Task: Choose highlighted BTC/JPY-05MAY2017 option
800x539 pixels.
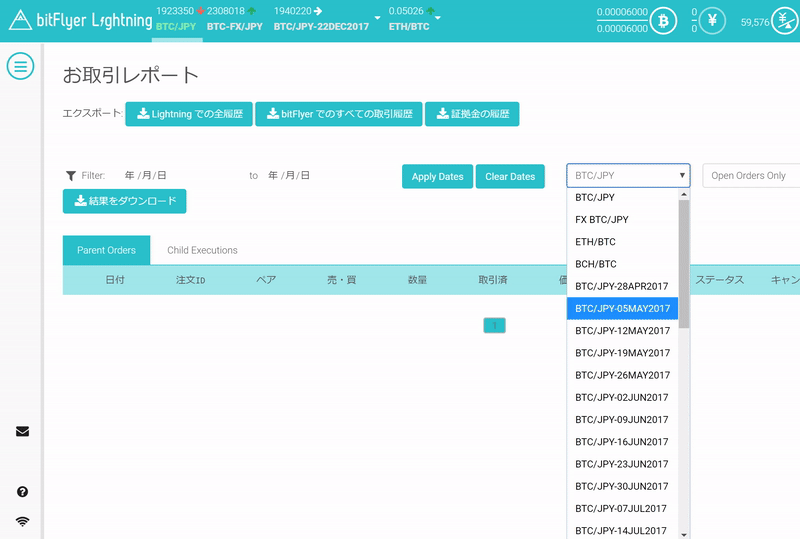Action: [x=622, y=308]
